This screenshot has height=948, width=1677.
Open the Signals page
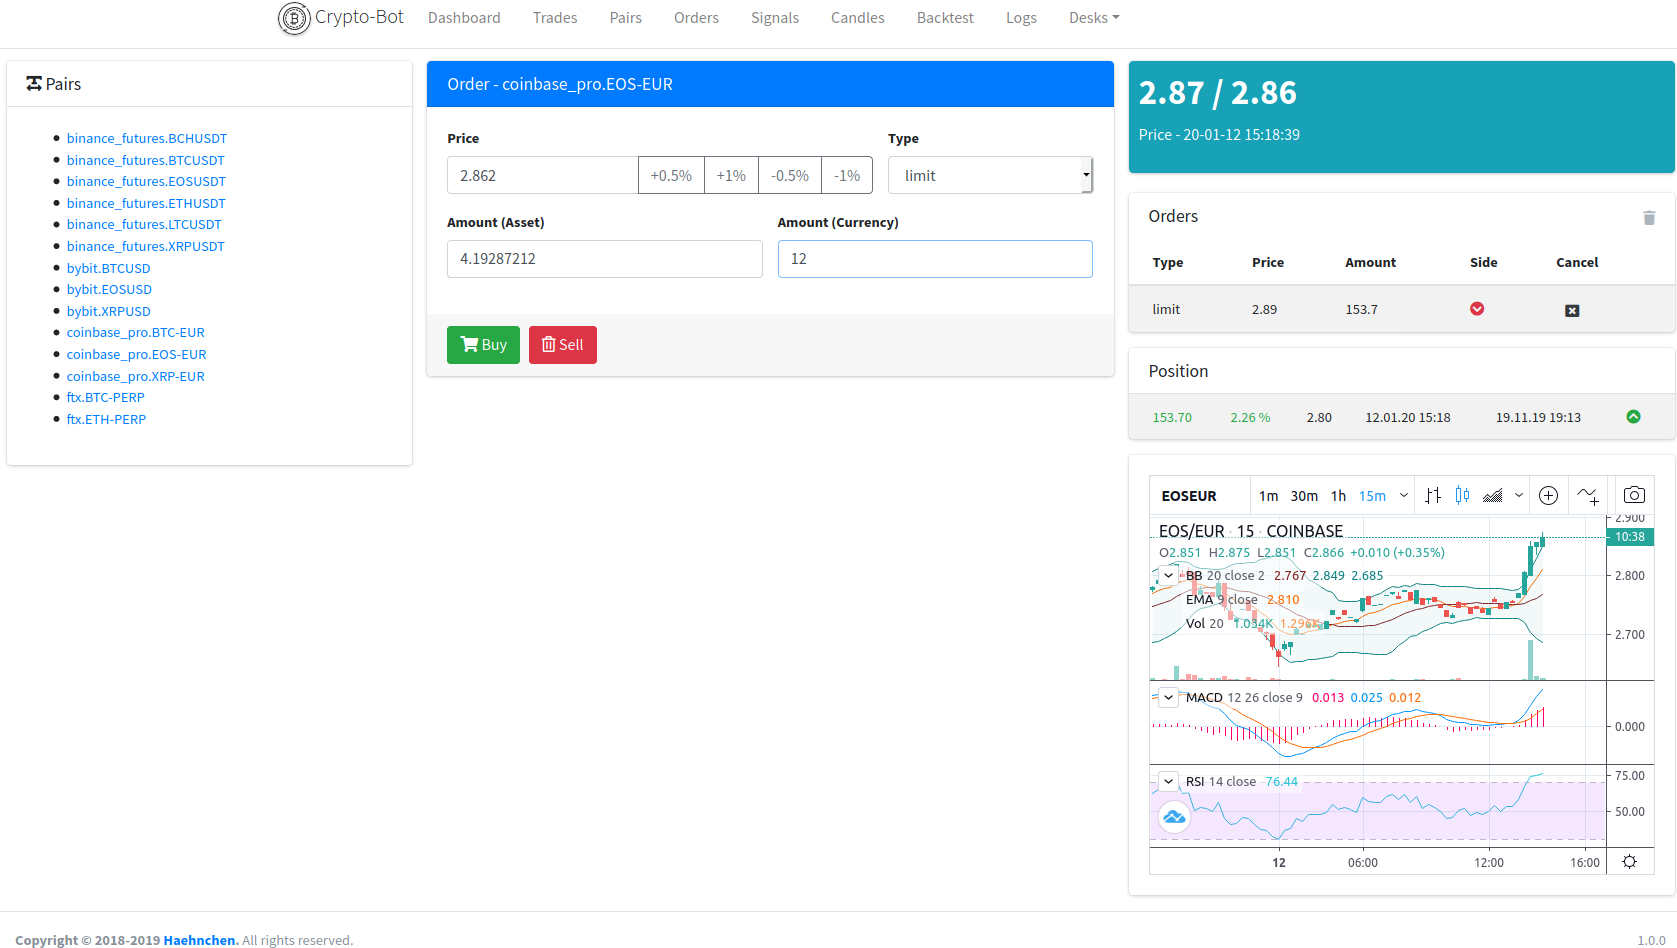point(775,18)
